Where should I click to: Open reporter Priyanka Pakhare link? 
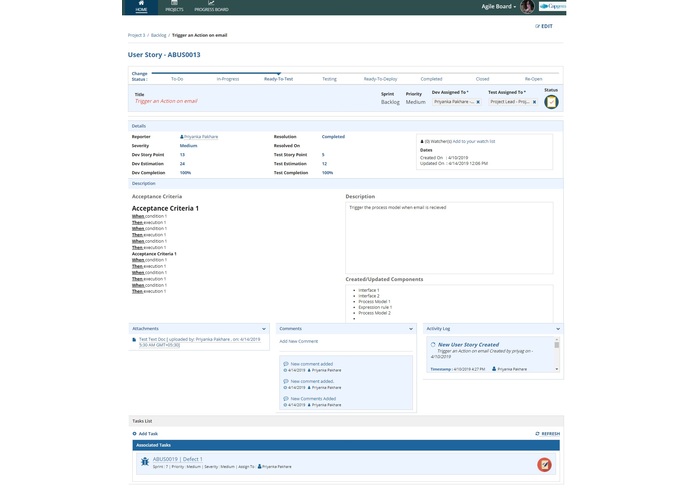tap(201, 137)
